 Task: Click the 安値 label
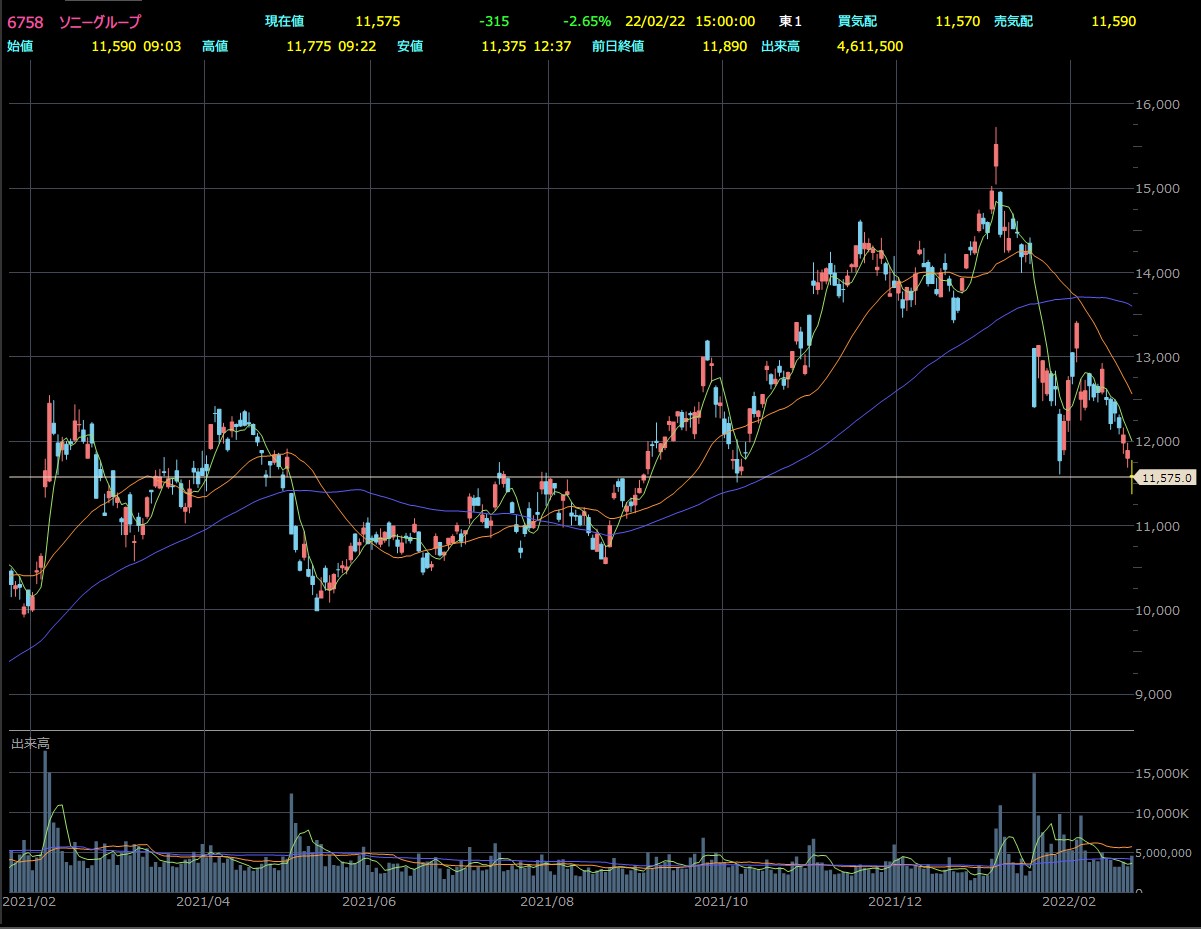coord(410,46)
